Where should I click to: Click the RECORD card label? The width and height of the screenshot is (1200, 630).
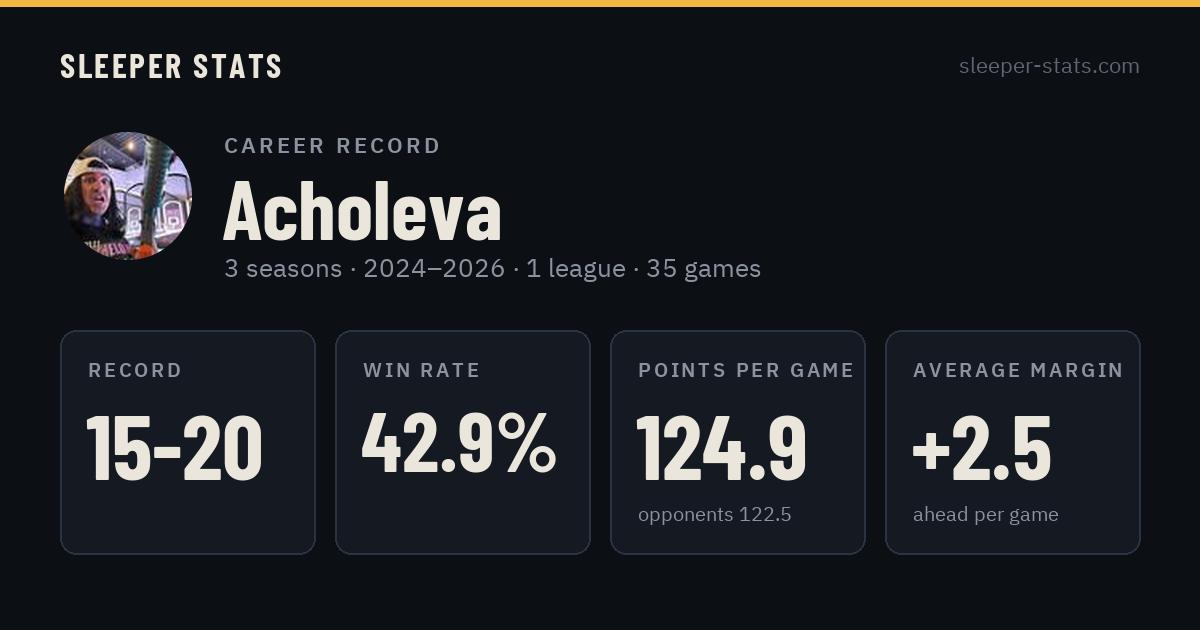[x=135, y=371]
